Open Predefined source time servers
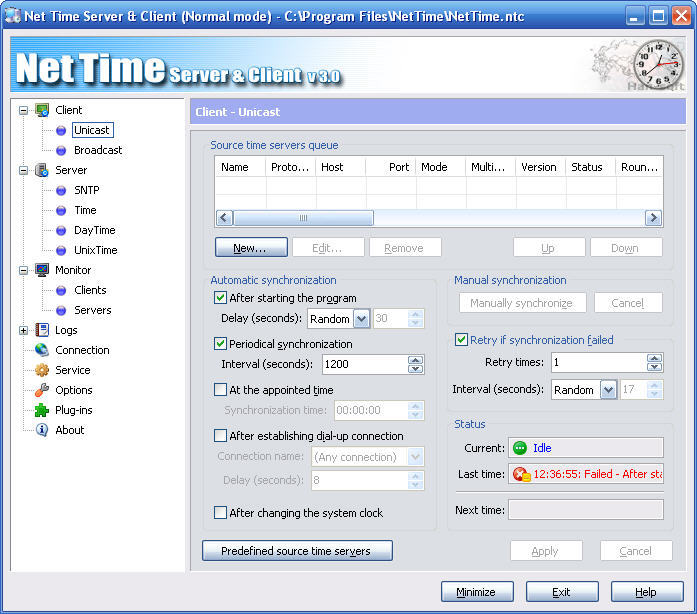The image size is (697, 614). 297,550
